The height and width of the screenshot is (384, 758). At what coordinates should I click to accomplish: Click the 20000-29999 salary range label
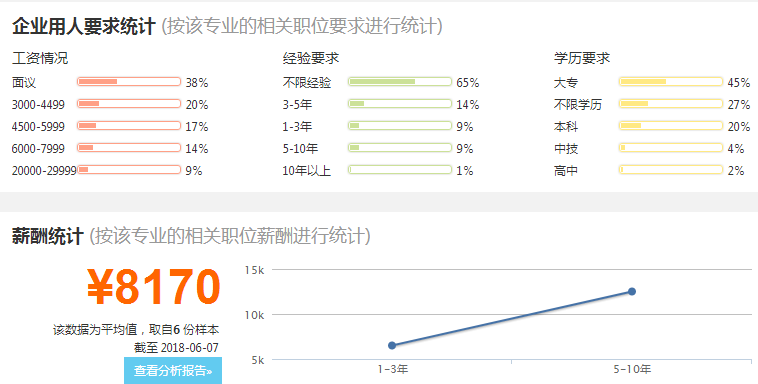(44, 171)
